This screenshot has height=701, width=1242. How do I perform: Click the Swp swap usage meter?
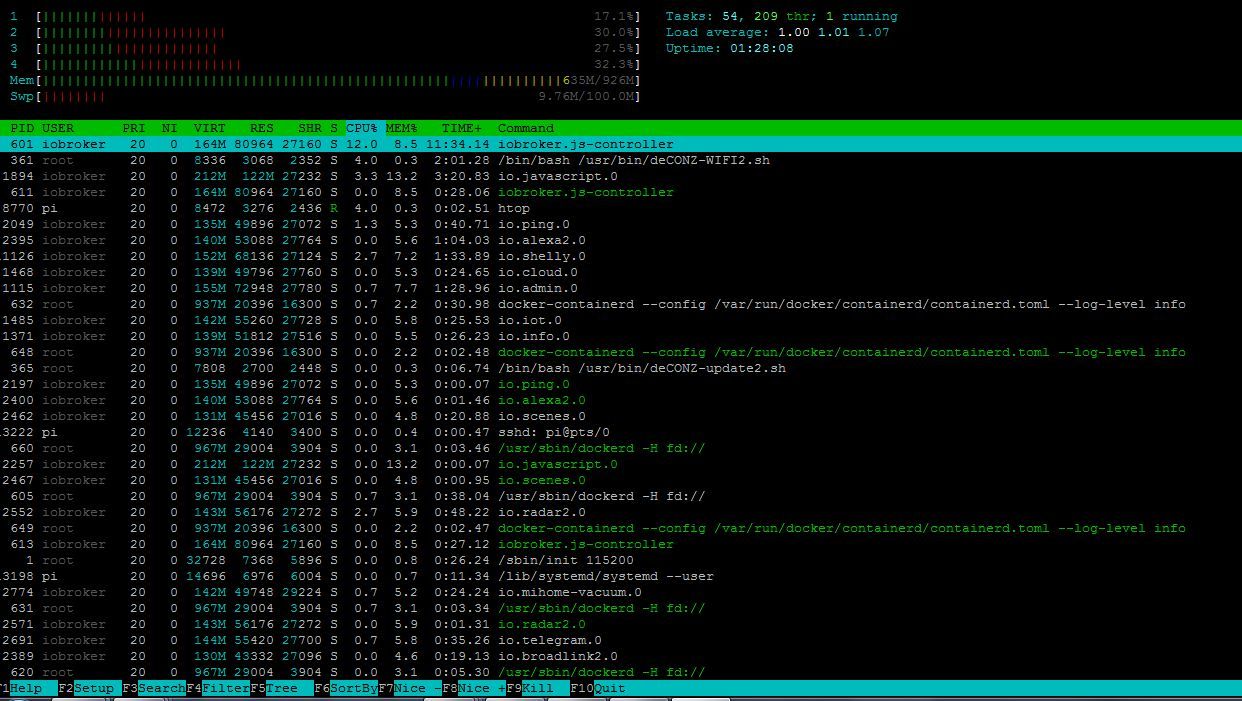pos(324,96)
